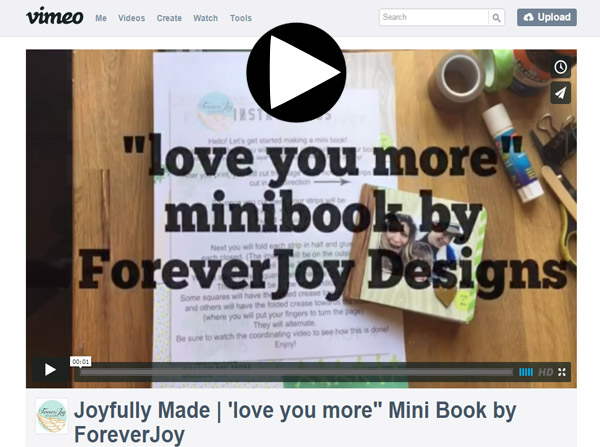
Task: Open the Me menu
Action: [x=101, y=18]
